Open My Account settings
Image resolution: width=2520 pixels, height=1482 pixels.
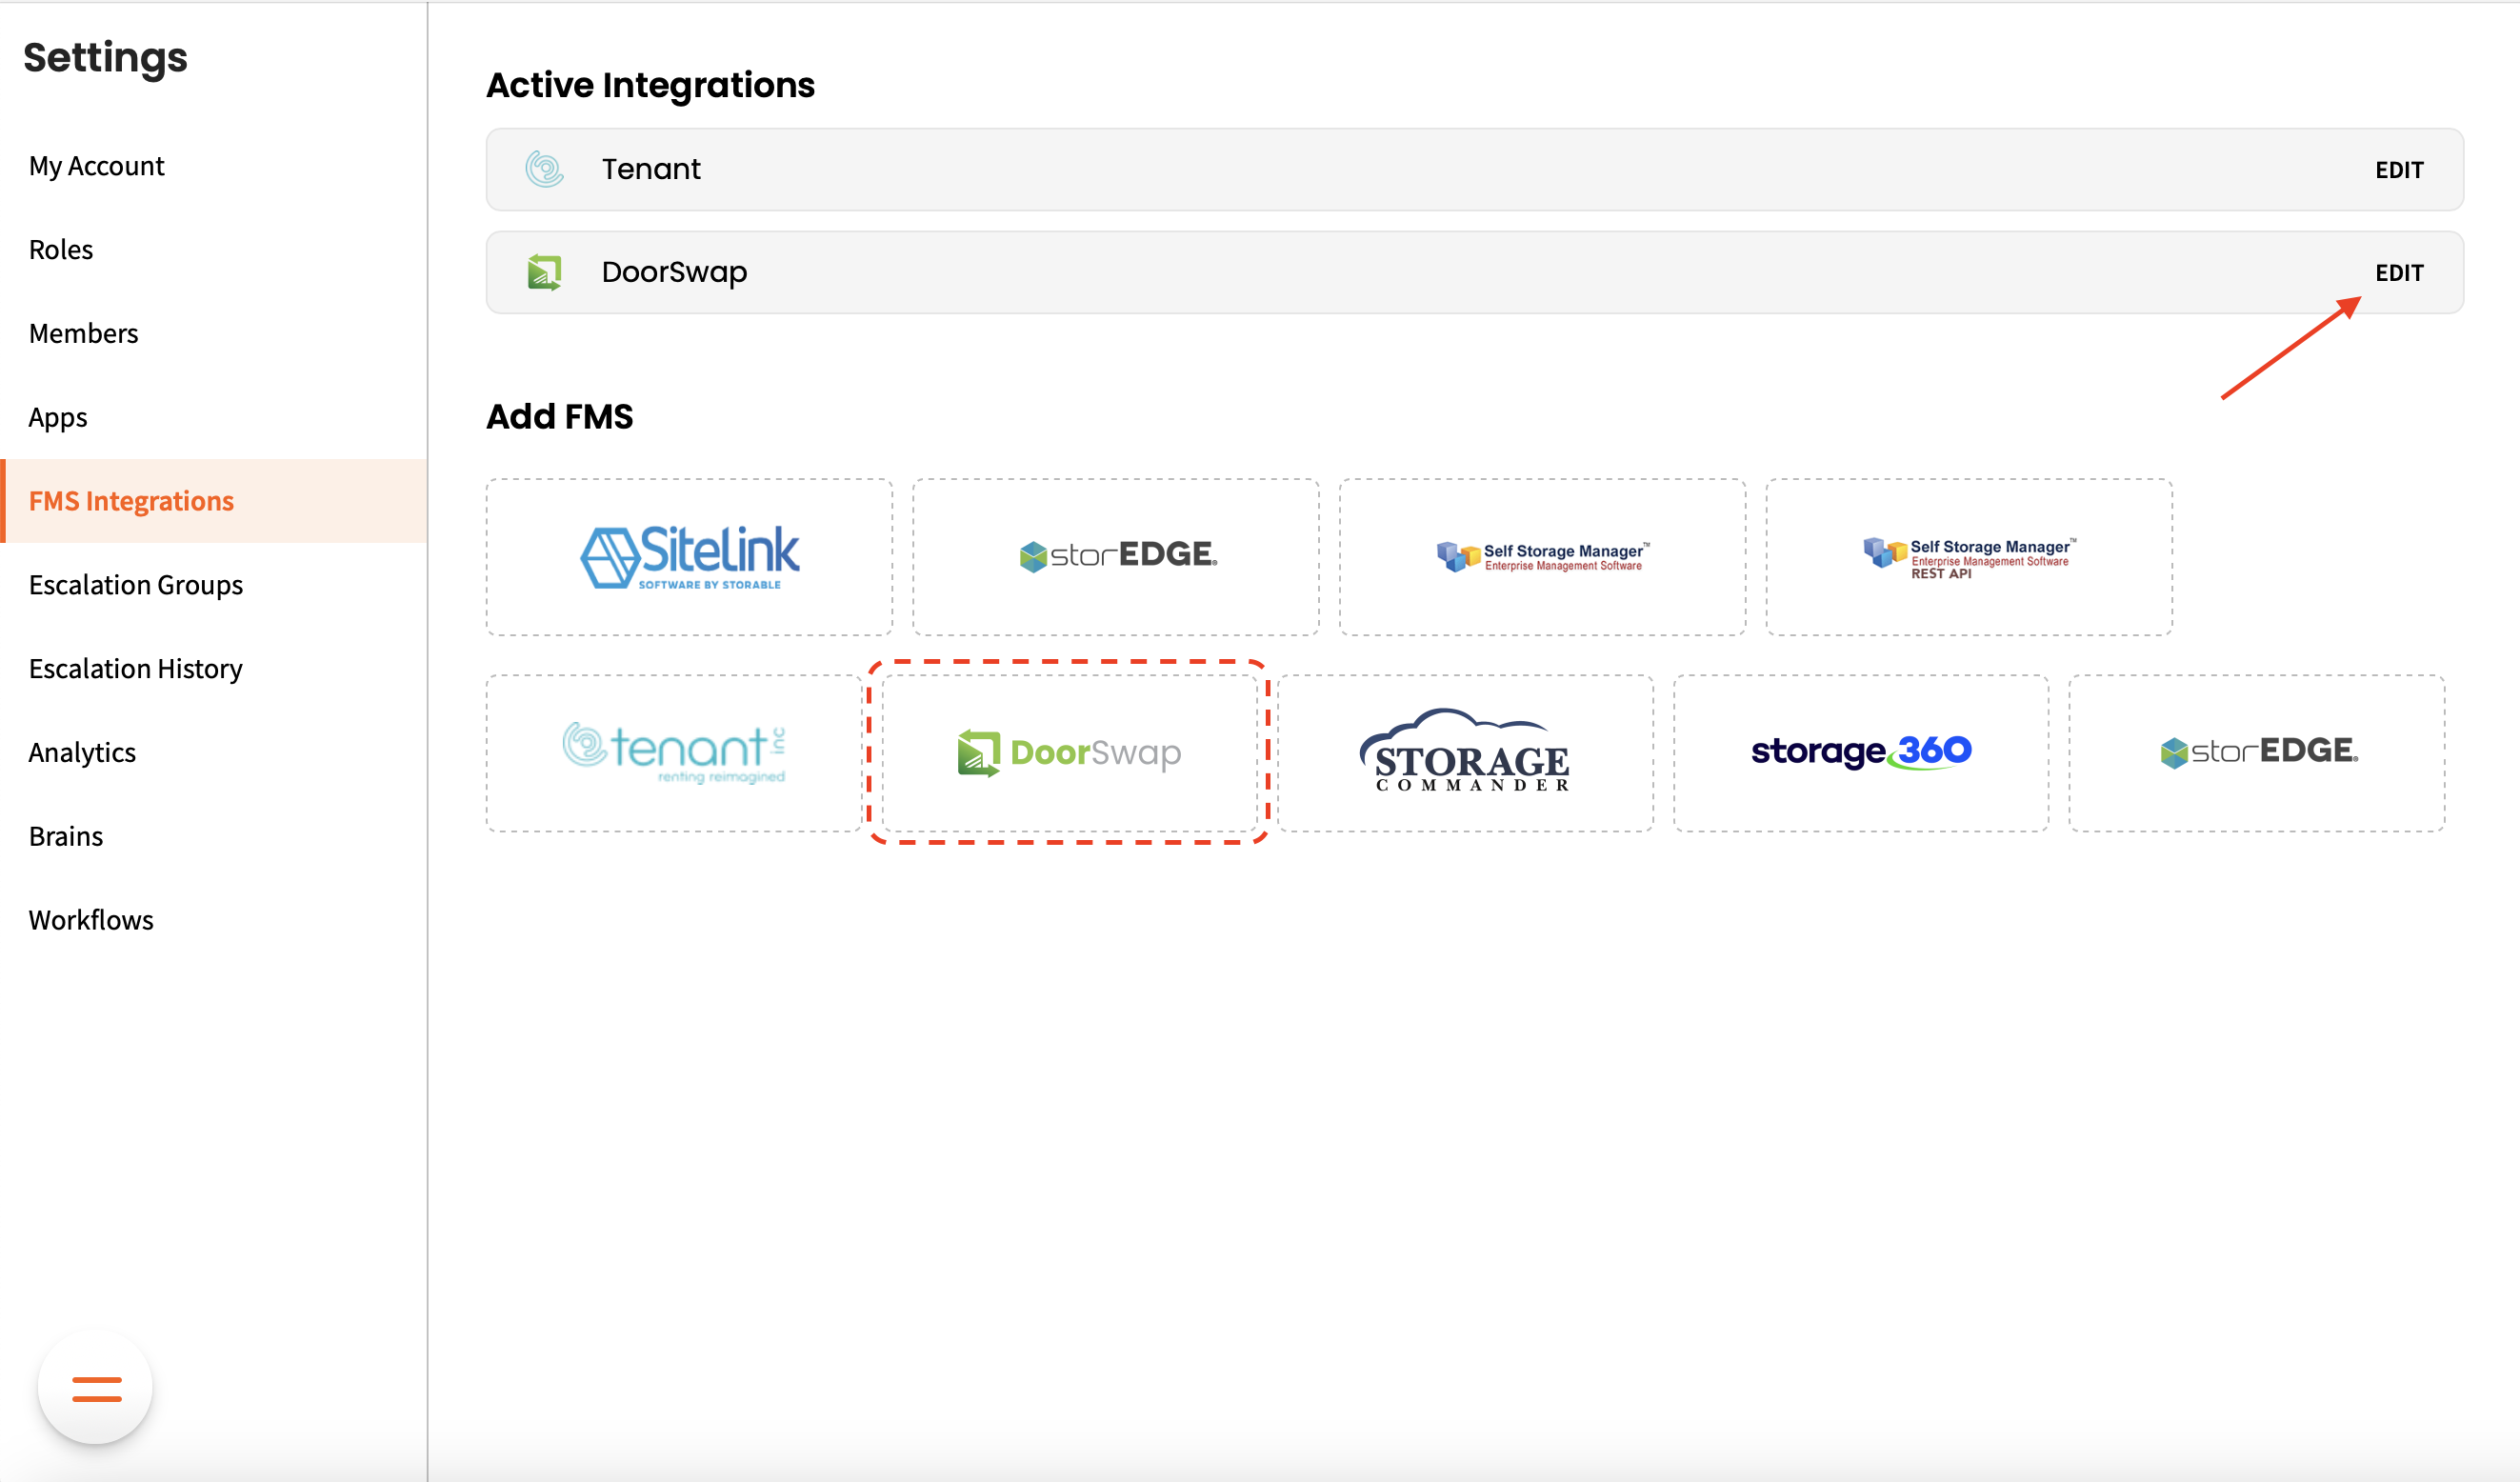(97, 166)
